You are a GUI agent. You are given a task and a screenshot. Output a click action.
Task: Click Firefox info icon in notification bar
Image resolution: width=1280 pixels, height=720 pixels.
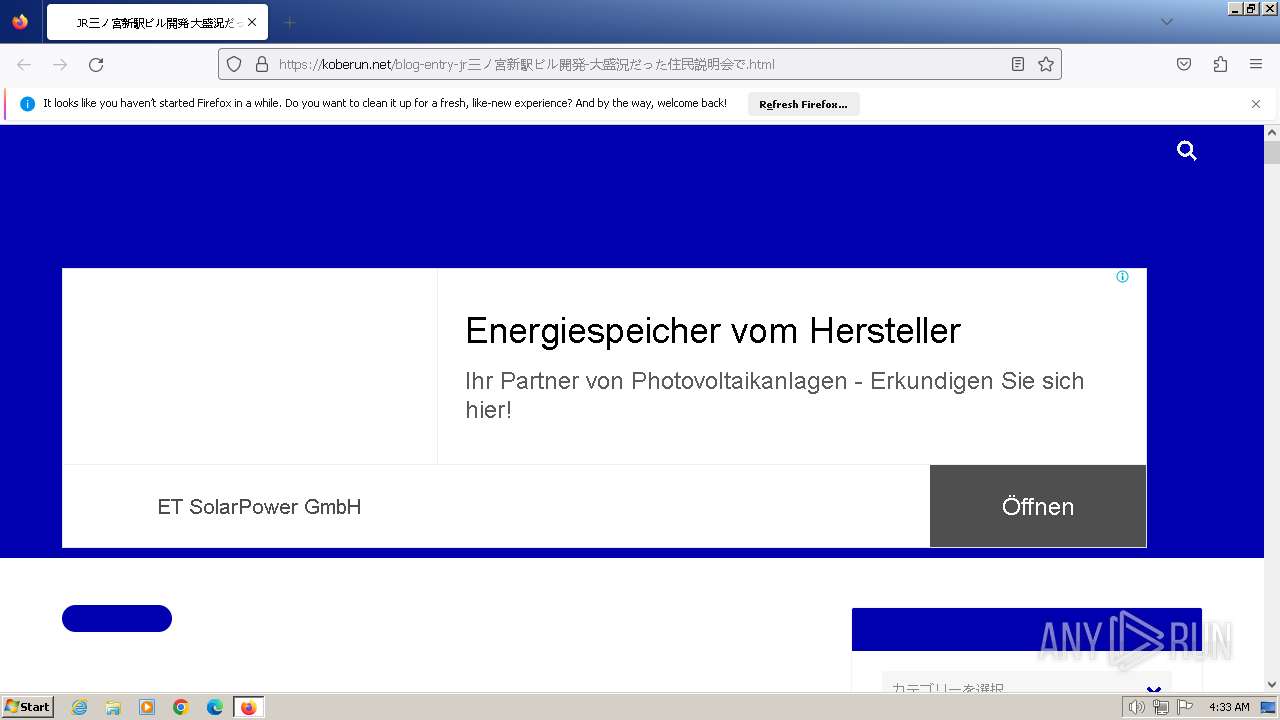point(27,103)
